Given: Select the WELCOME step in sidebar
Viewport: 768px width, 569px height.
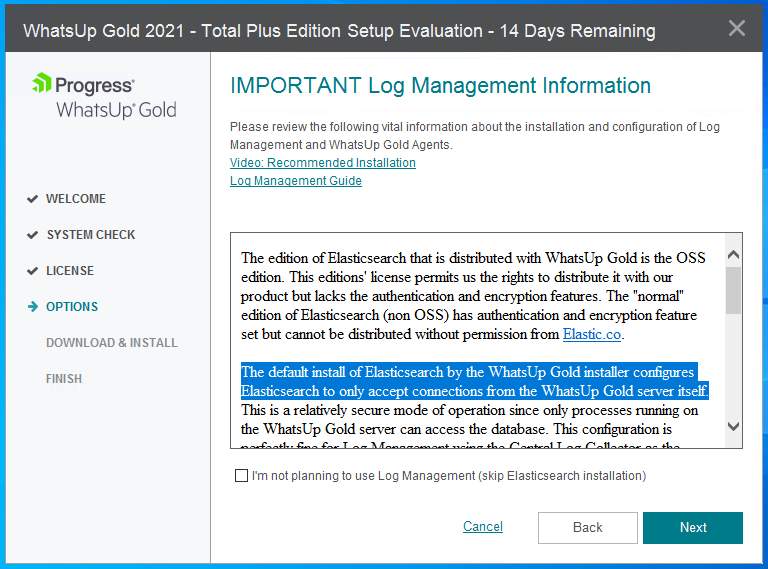Looking at the screenshot, I should (x=76, y=199).
